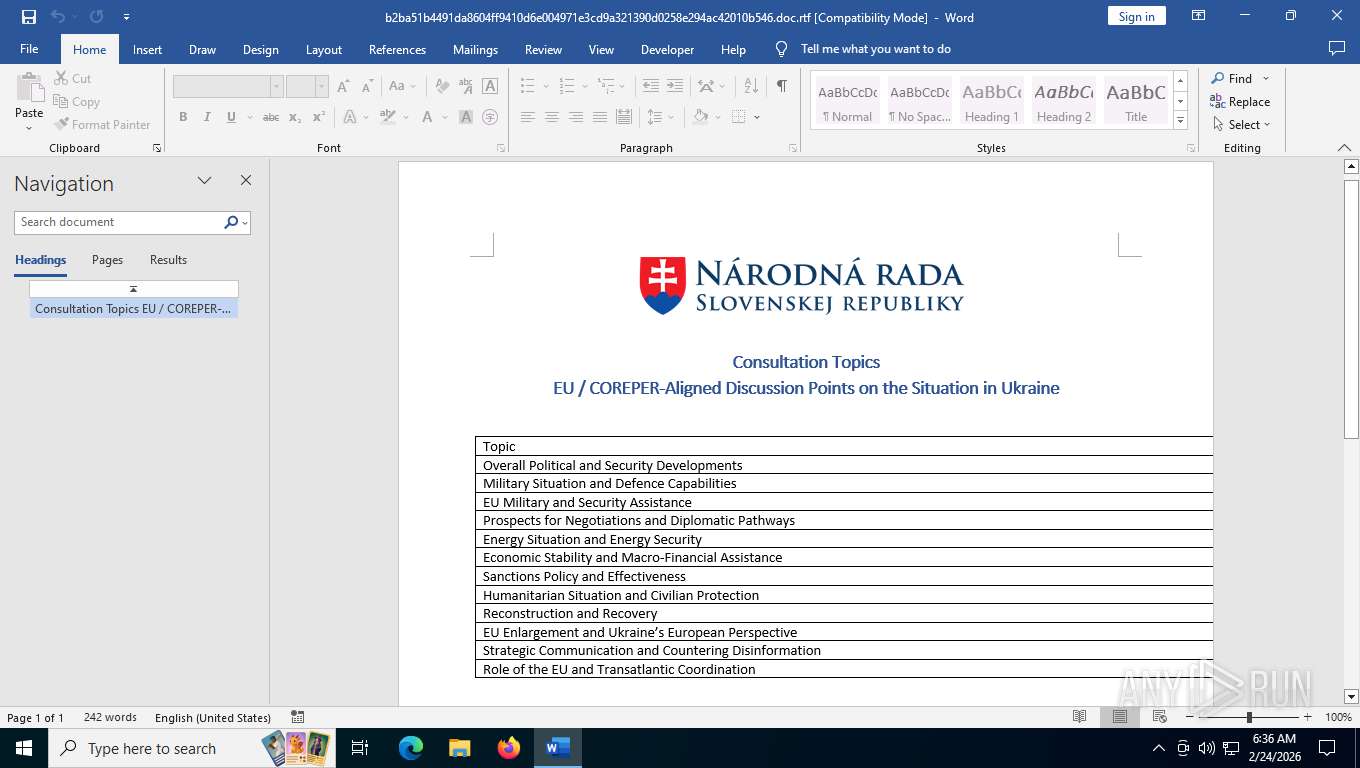1360x768 pixels.
Task: Apply the Heading 1 style
Action: click(x=991, y=102)
